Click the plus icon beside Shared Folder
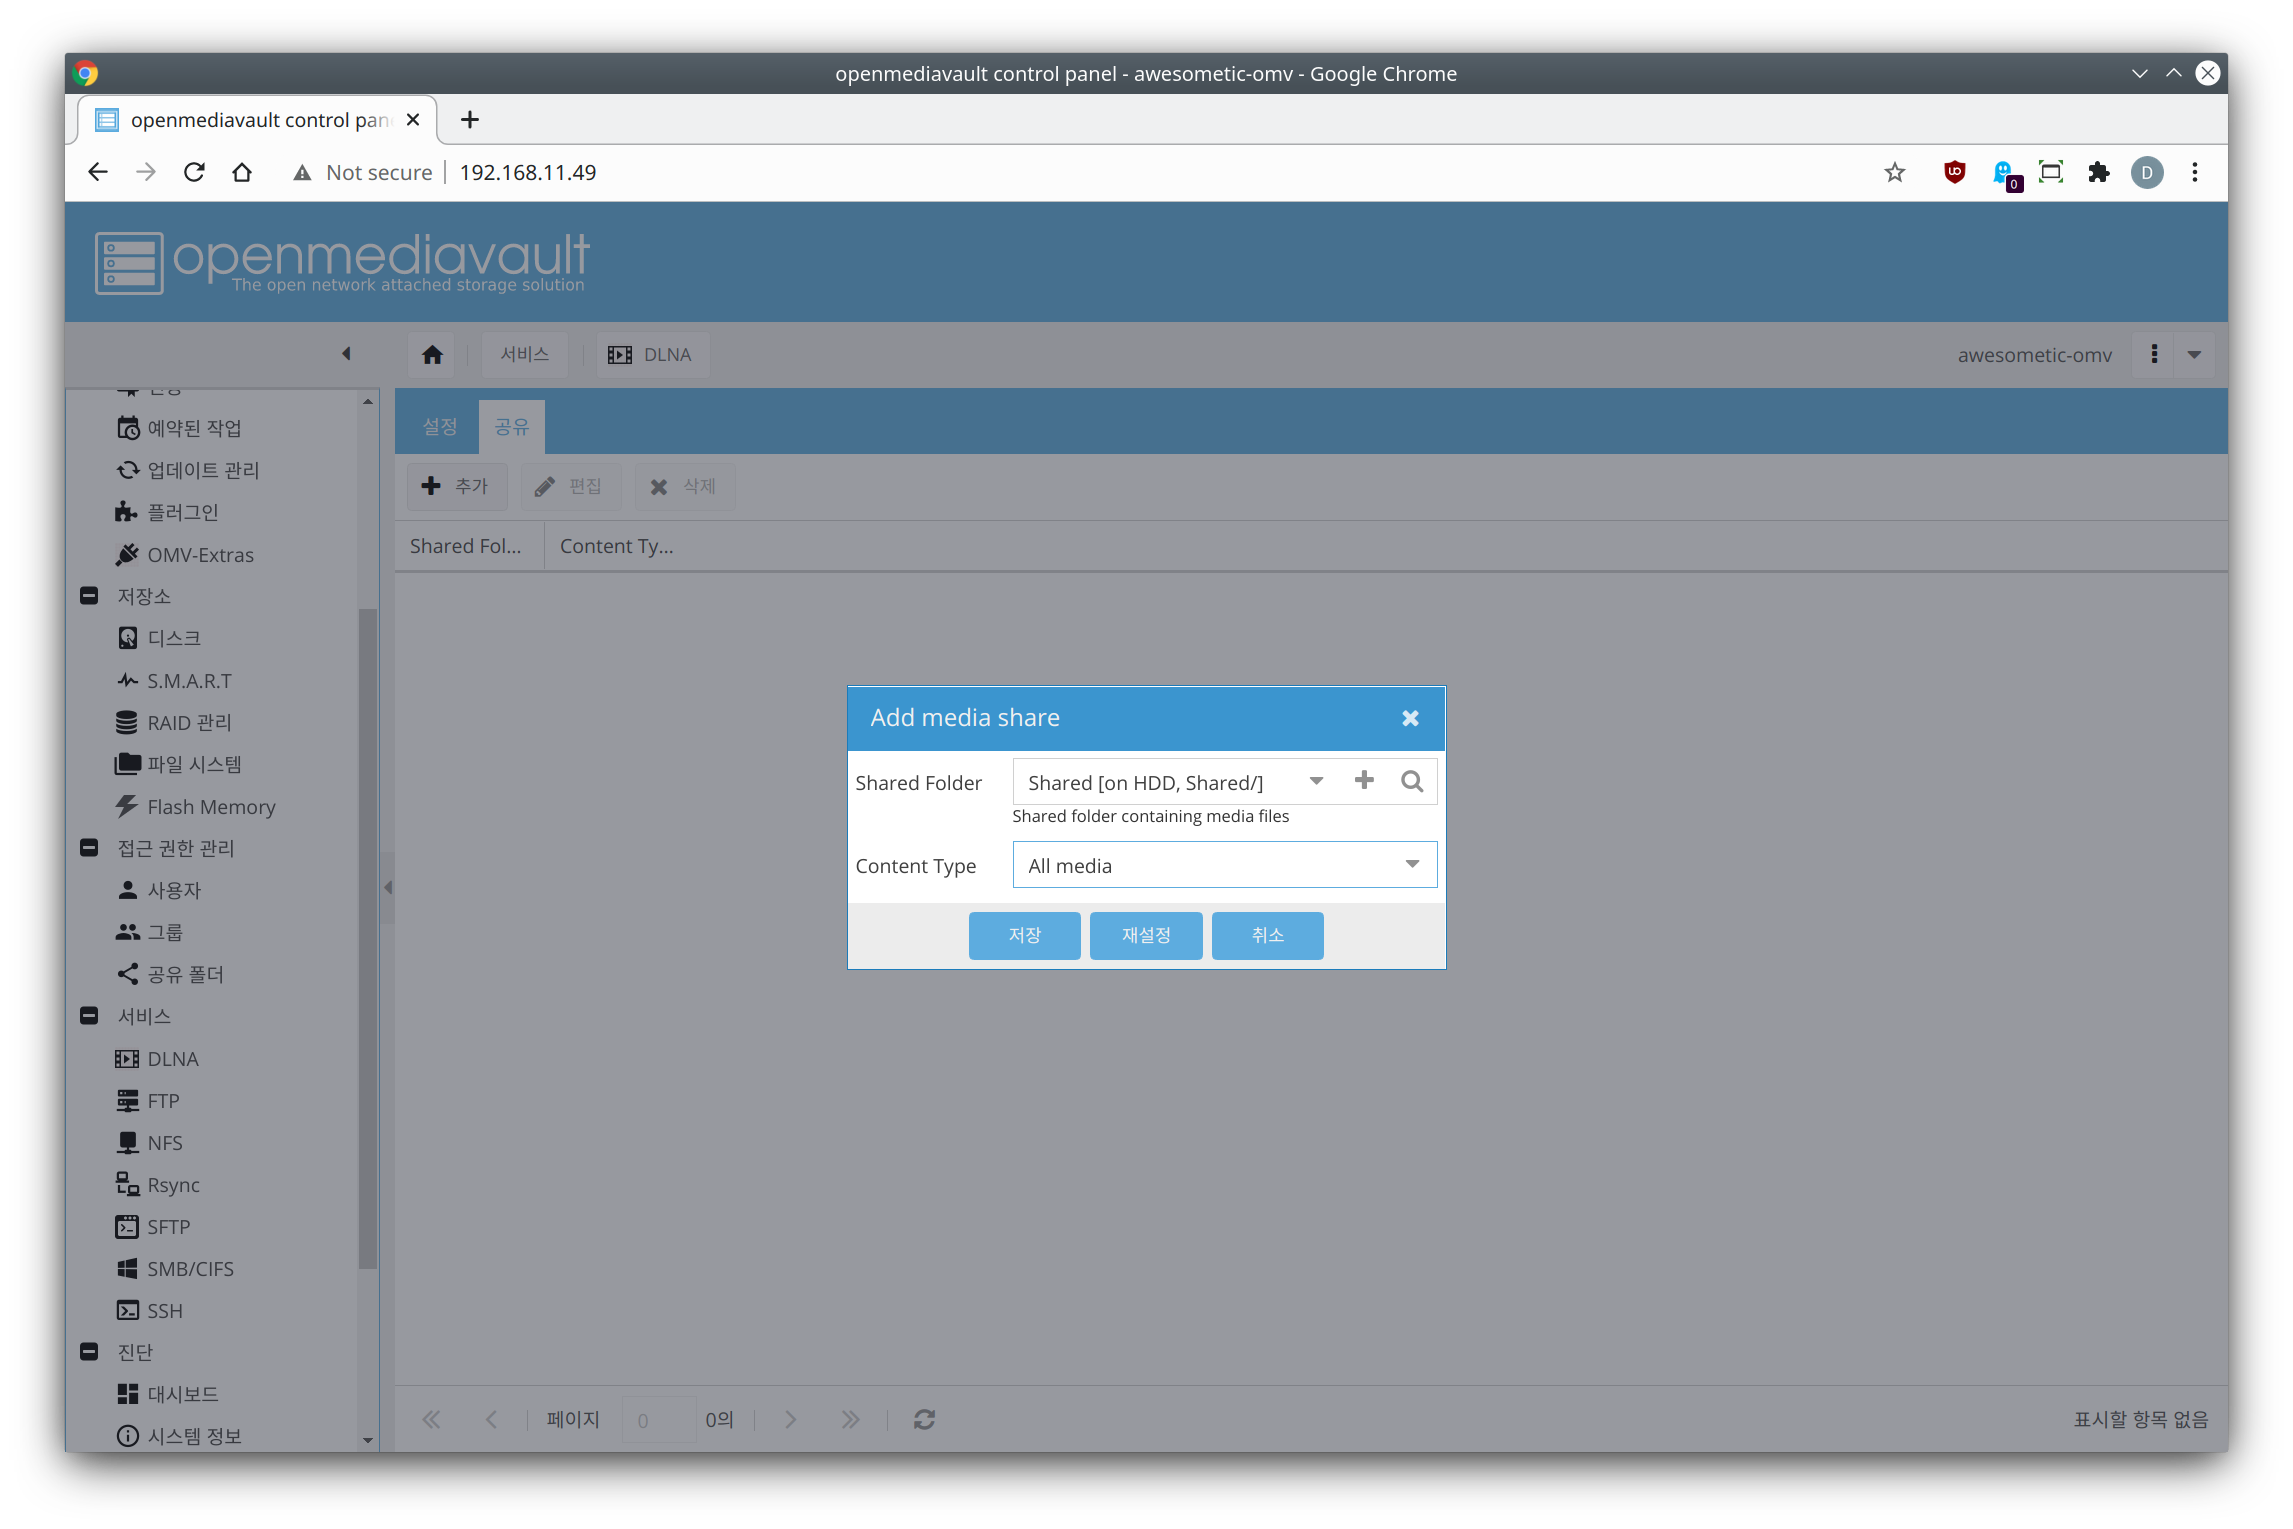 click(x=1364, y=781)
